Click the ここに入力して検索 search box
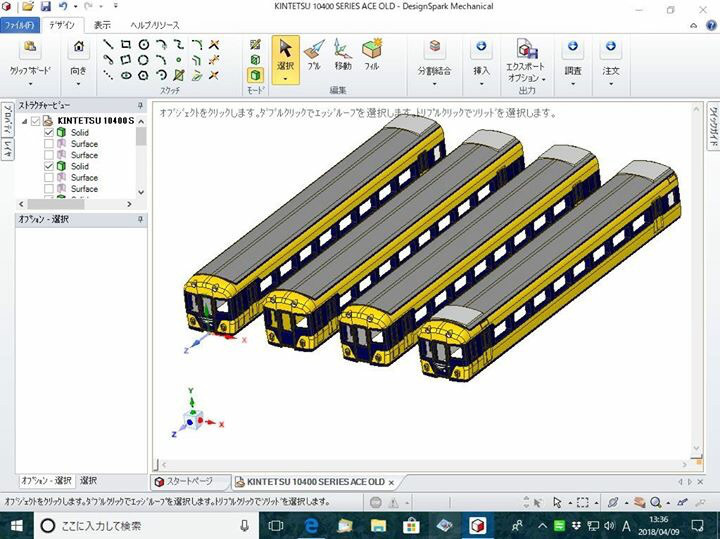This screenshot has height=539, width=720. 146,526
